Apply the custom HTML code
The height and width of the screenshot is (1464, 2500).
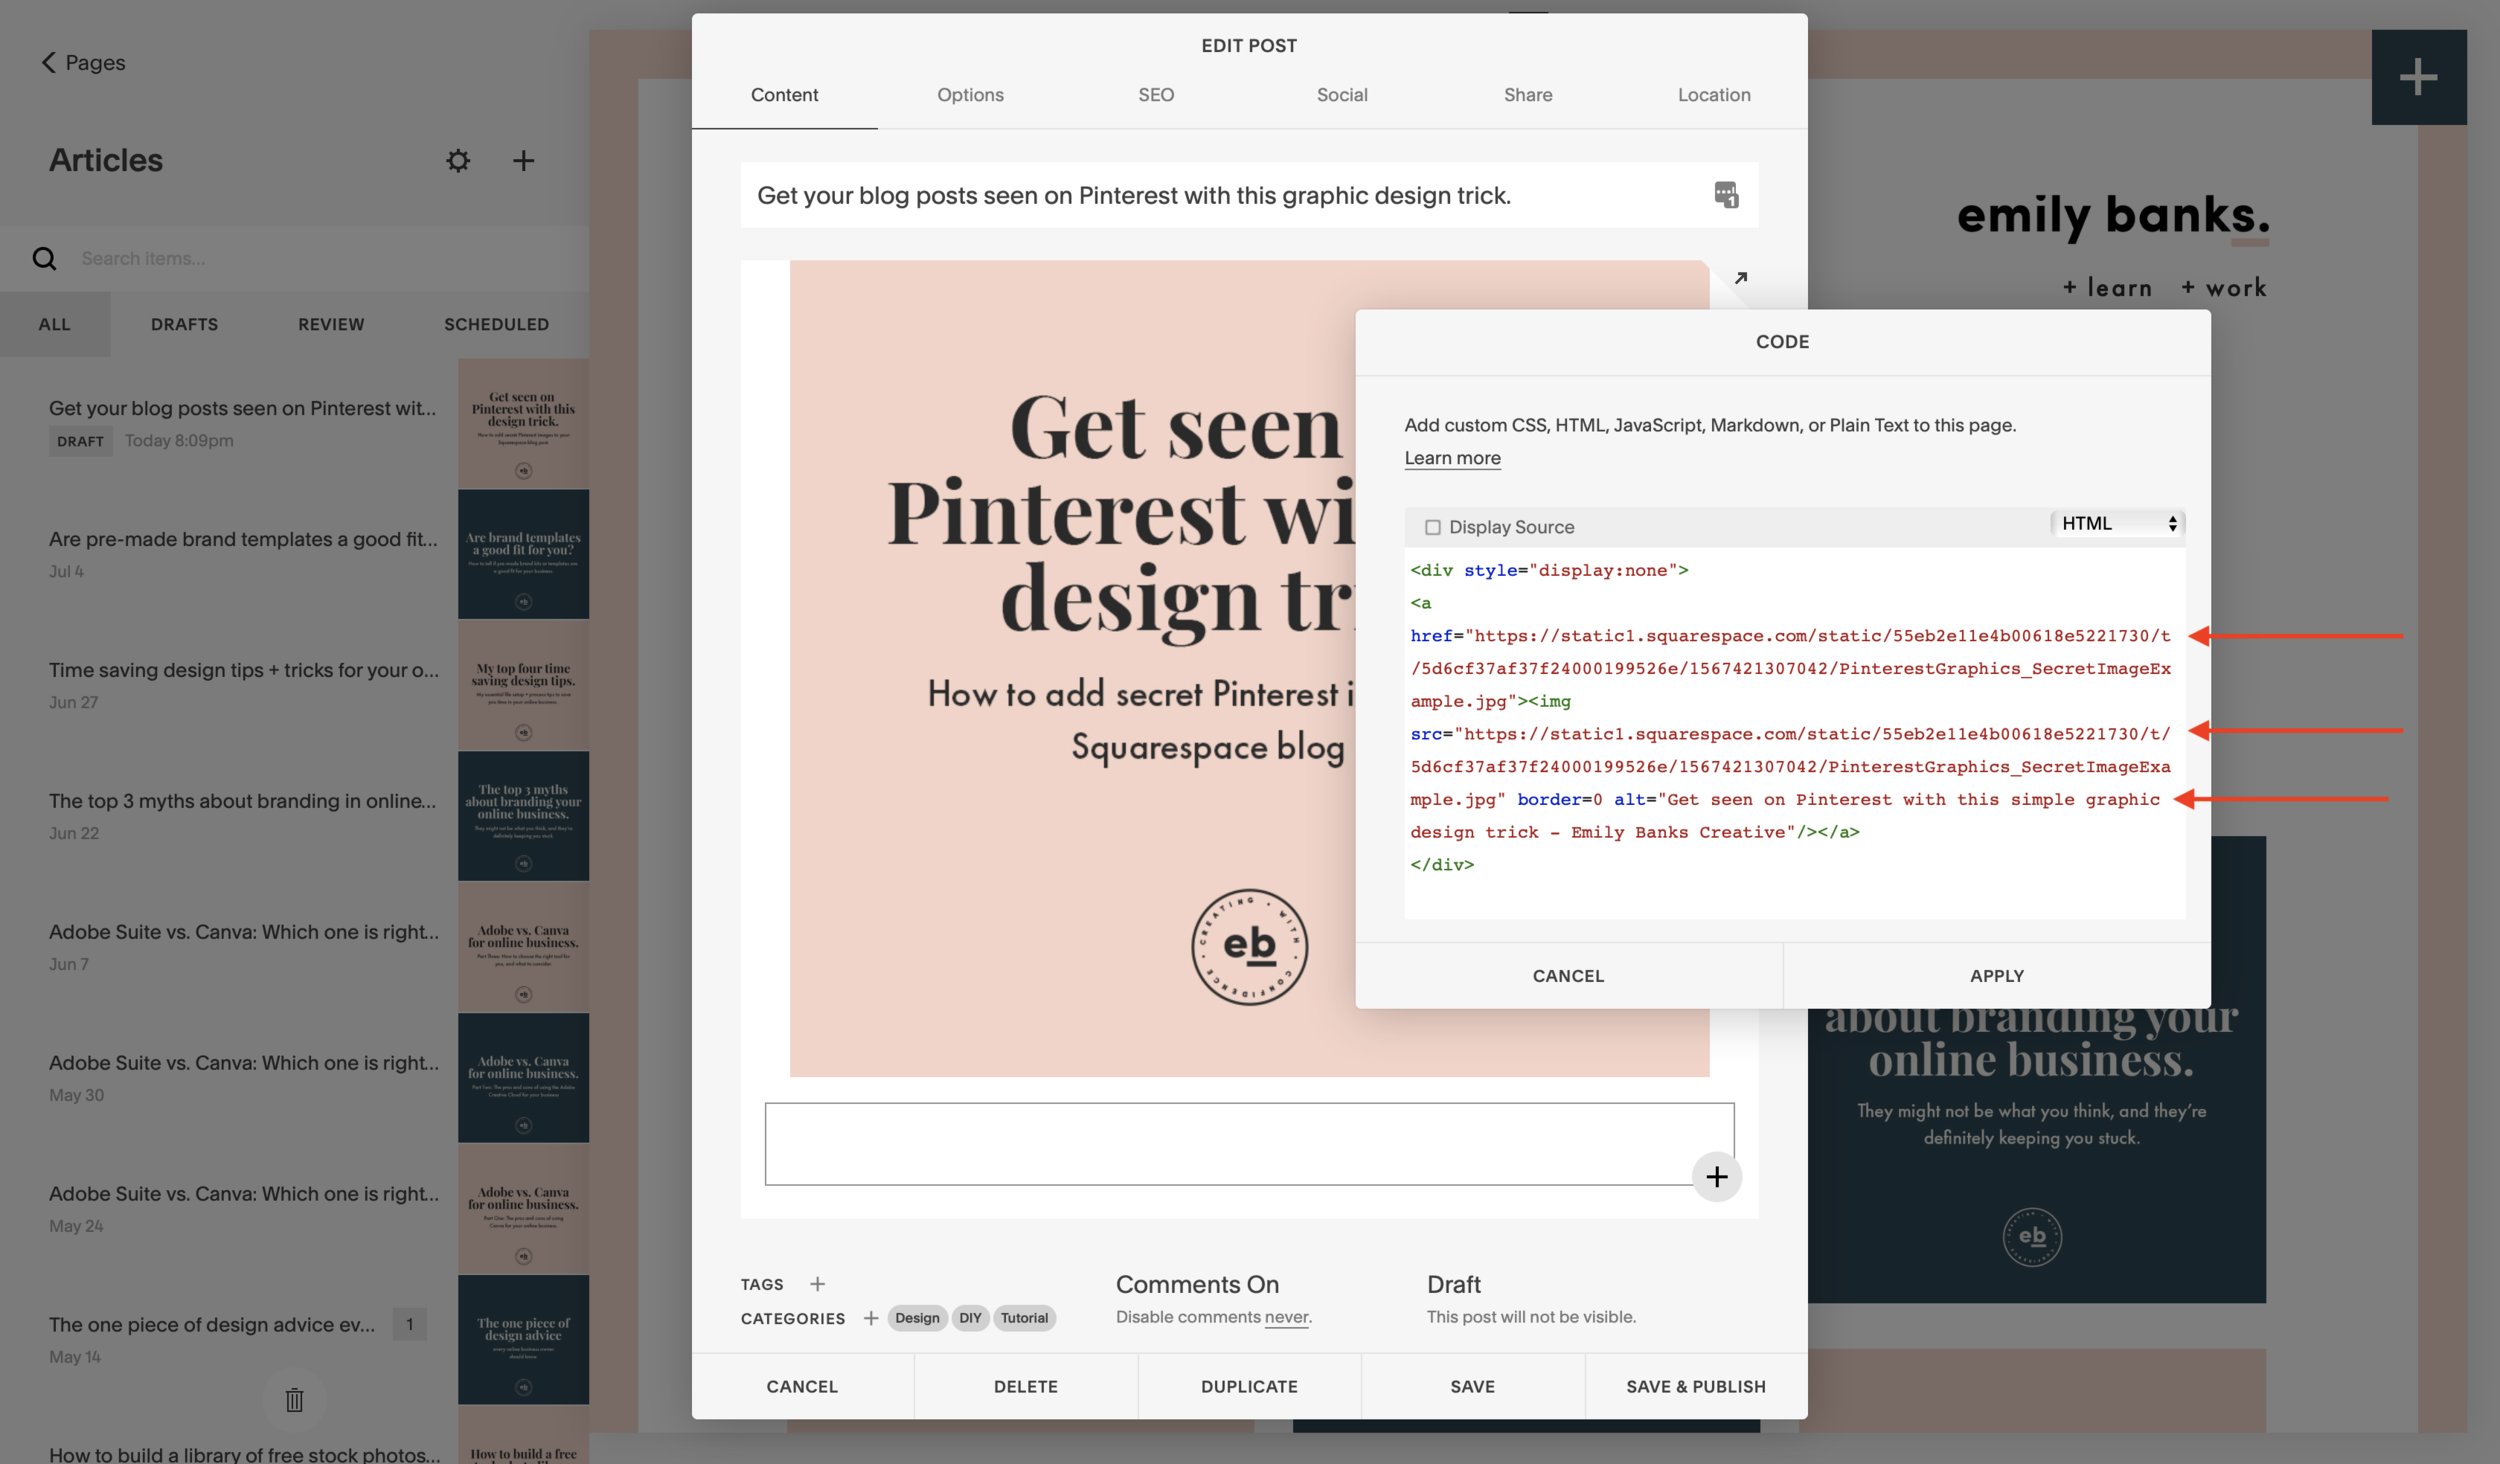(1996, 975)
